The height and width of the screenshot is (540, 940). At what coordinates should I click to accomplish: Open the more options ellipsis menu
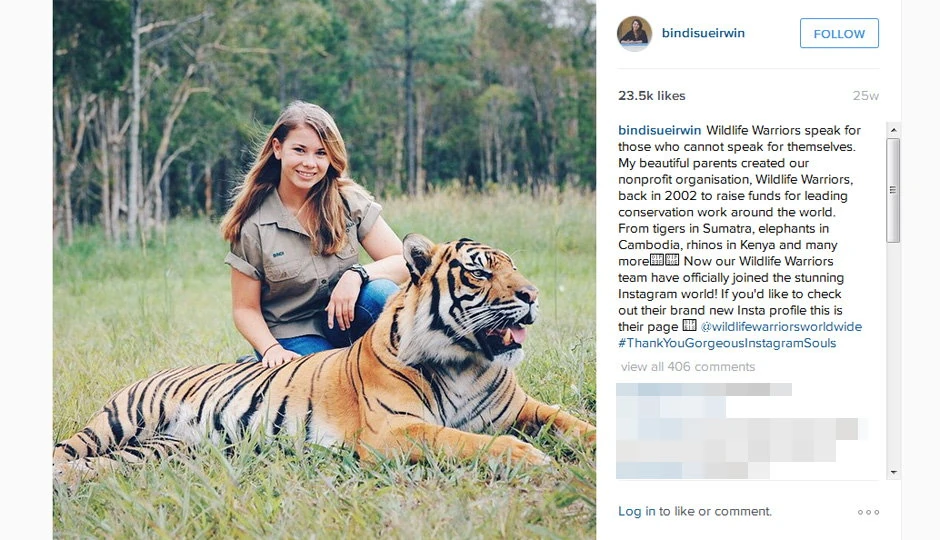tap(868, 512)
